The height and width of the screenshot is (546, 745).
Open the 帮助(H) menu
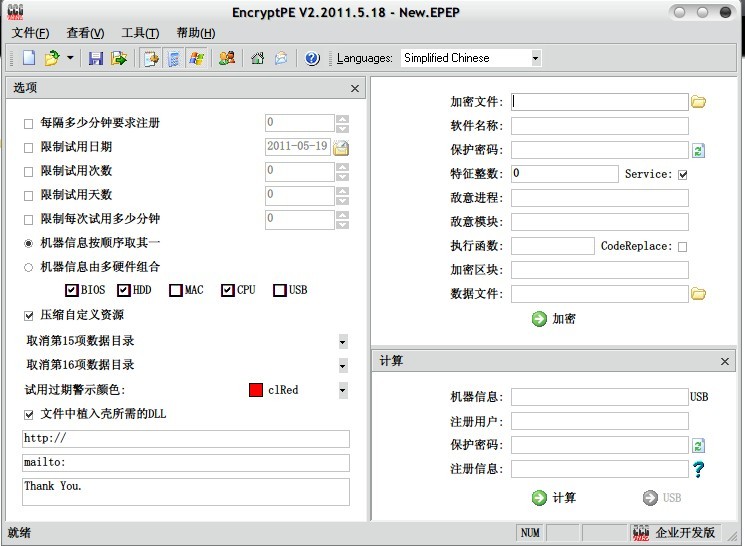196,33
